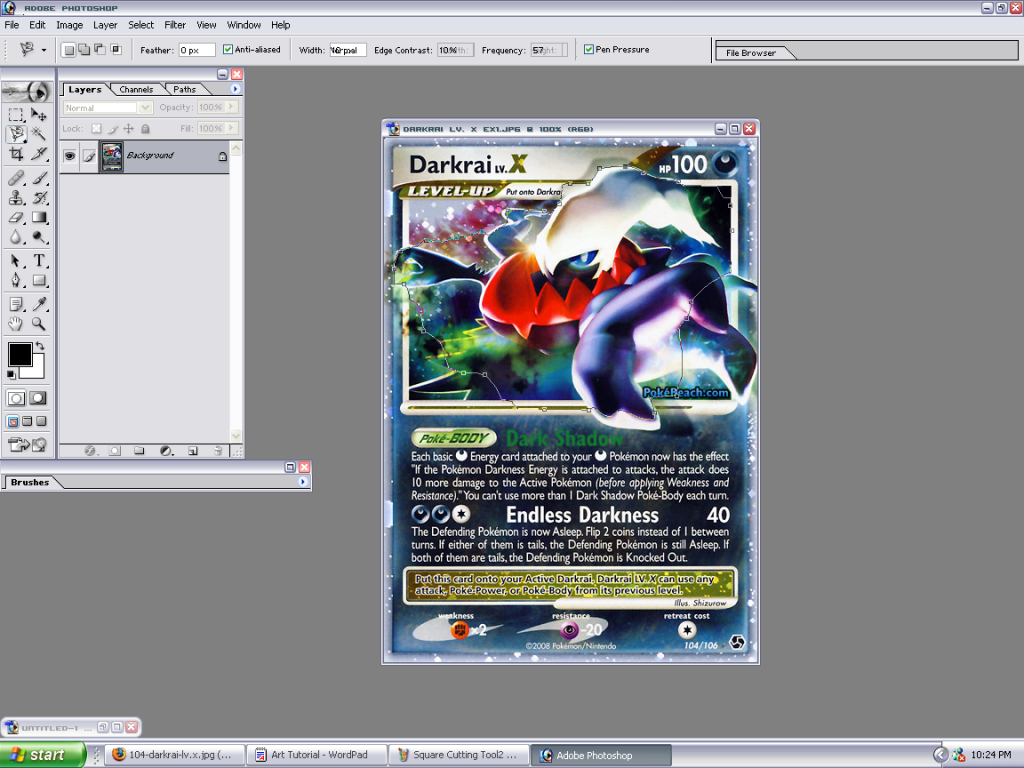Click the foreground color swatch
Screen dimensions: 1024x768
20,354
